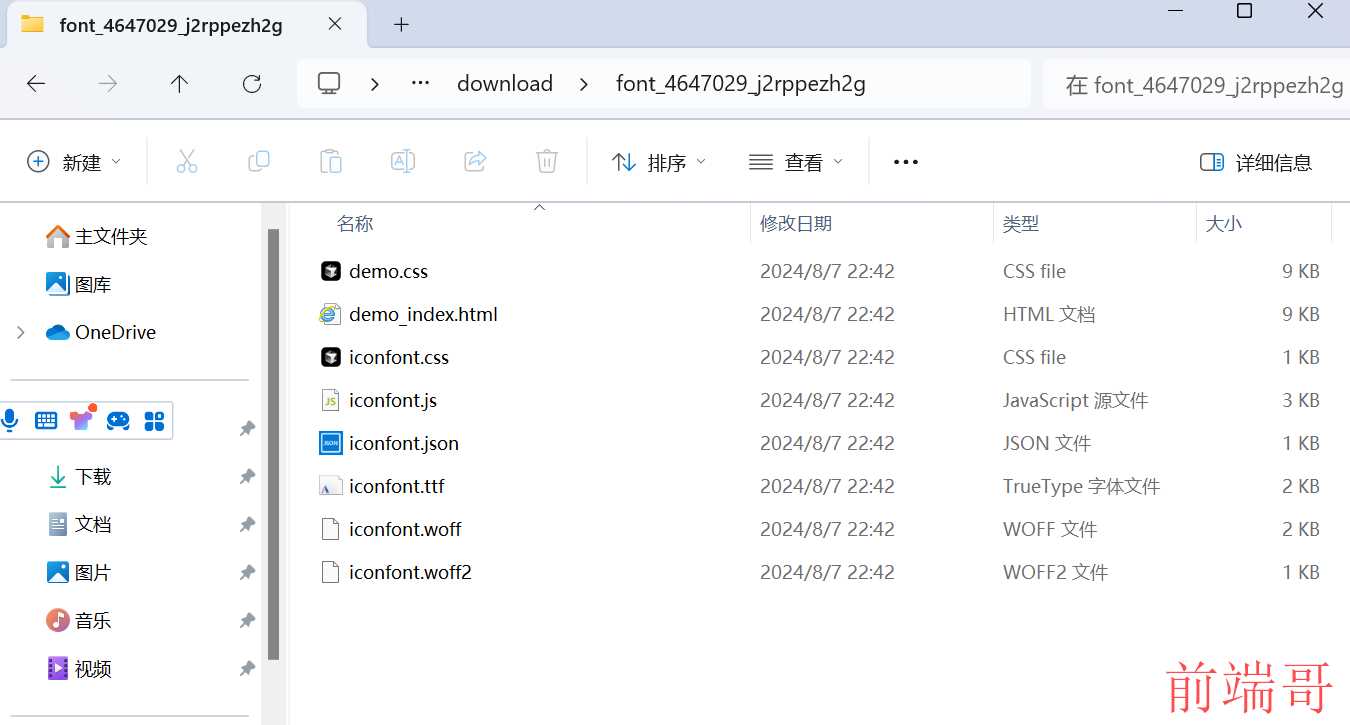Unpin 音乐 using its pin icon
The width and height of the screenshot is (1350, 725).
tap(247, 621)
